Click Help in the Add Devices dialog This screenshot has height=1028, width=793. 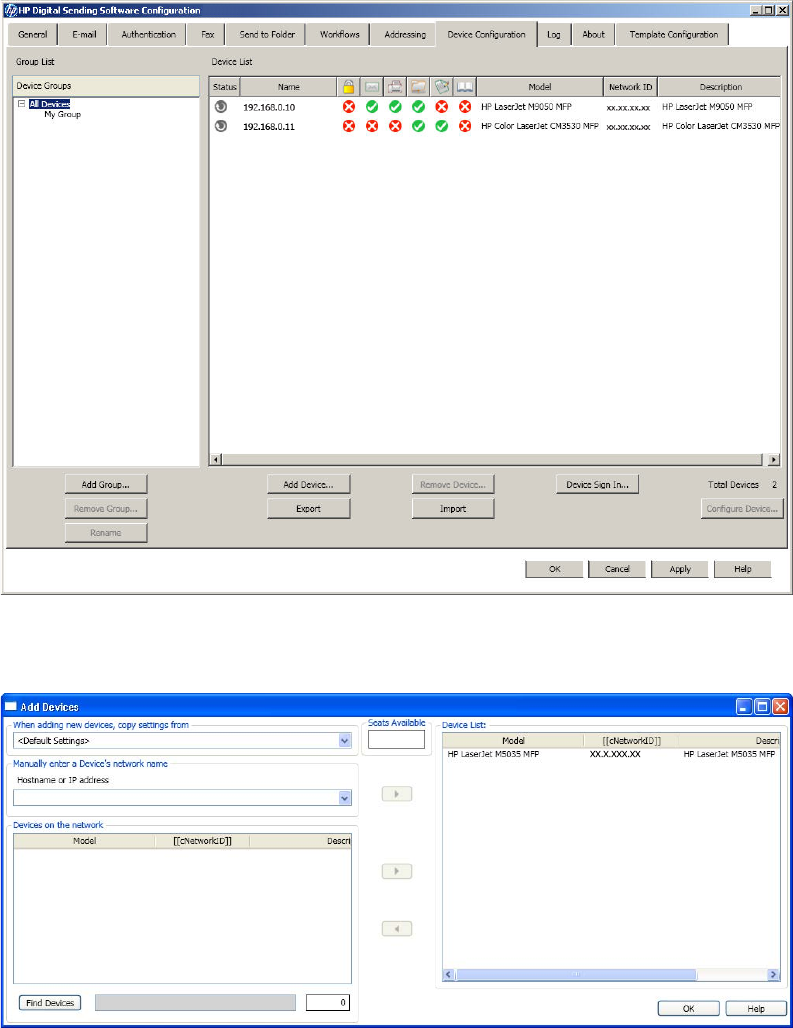point(756,1008)
